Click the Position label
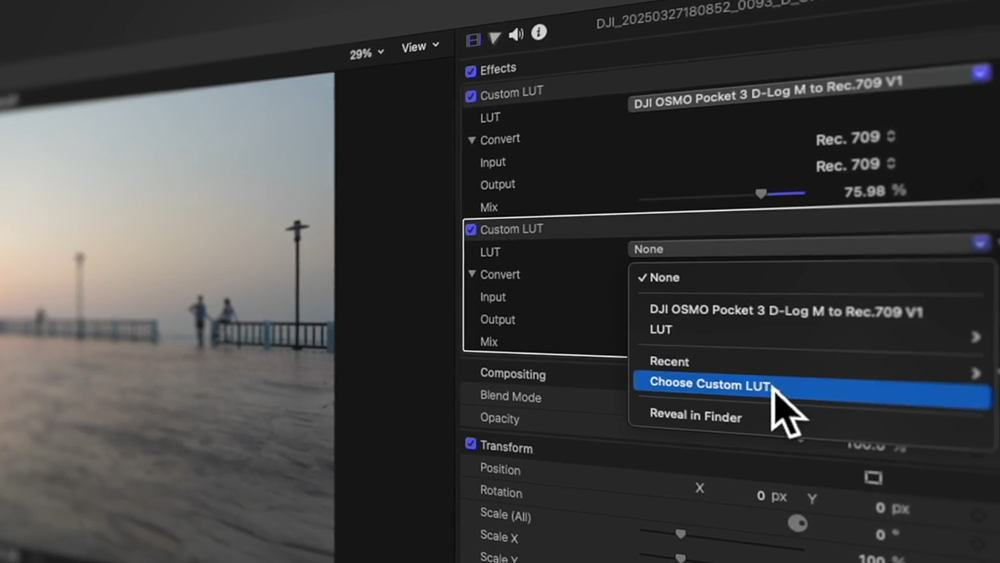 click(500, 469)
